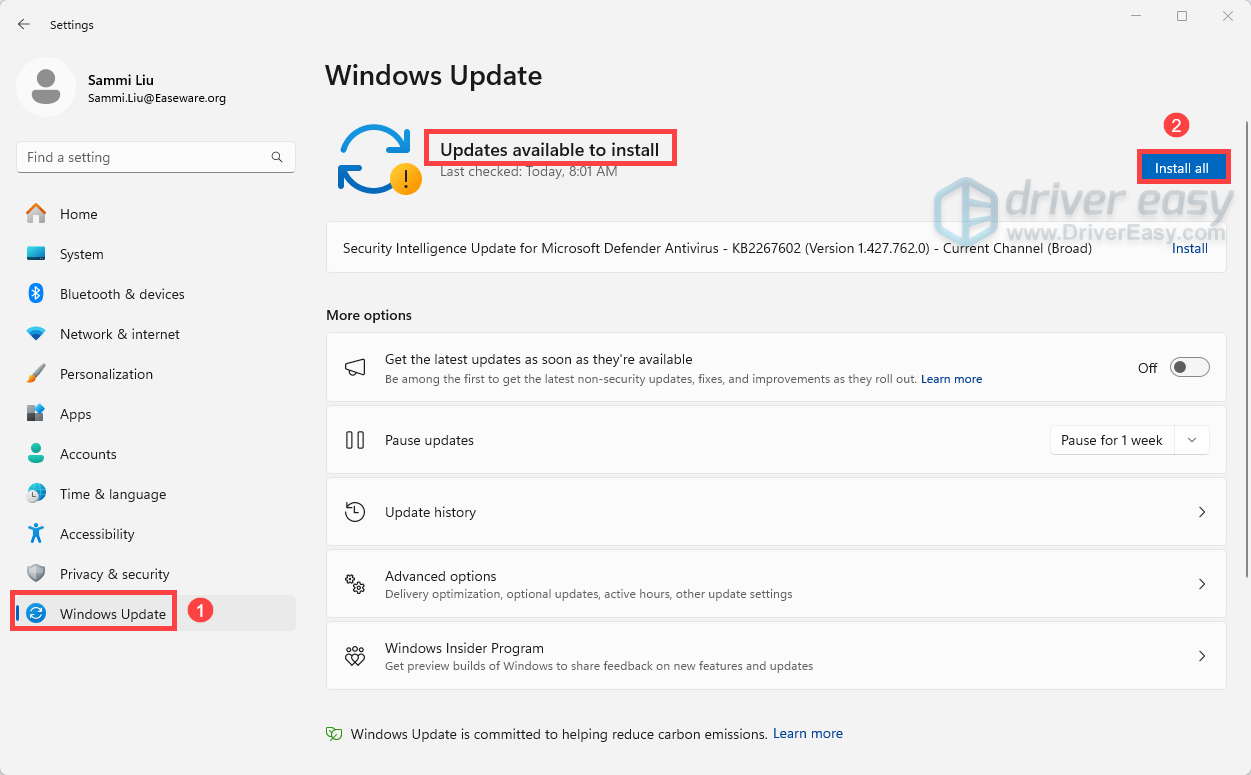The width and height of the screenshot is (1251, 775).
Task: Click the Accessibility figure icon
Action: (36, 534)
